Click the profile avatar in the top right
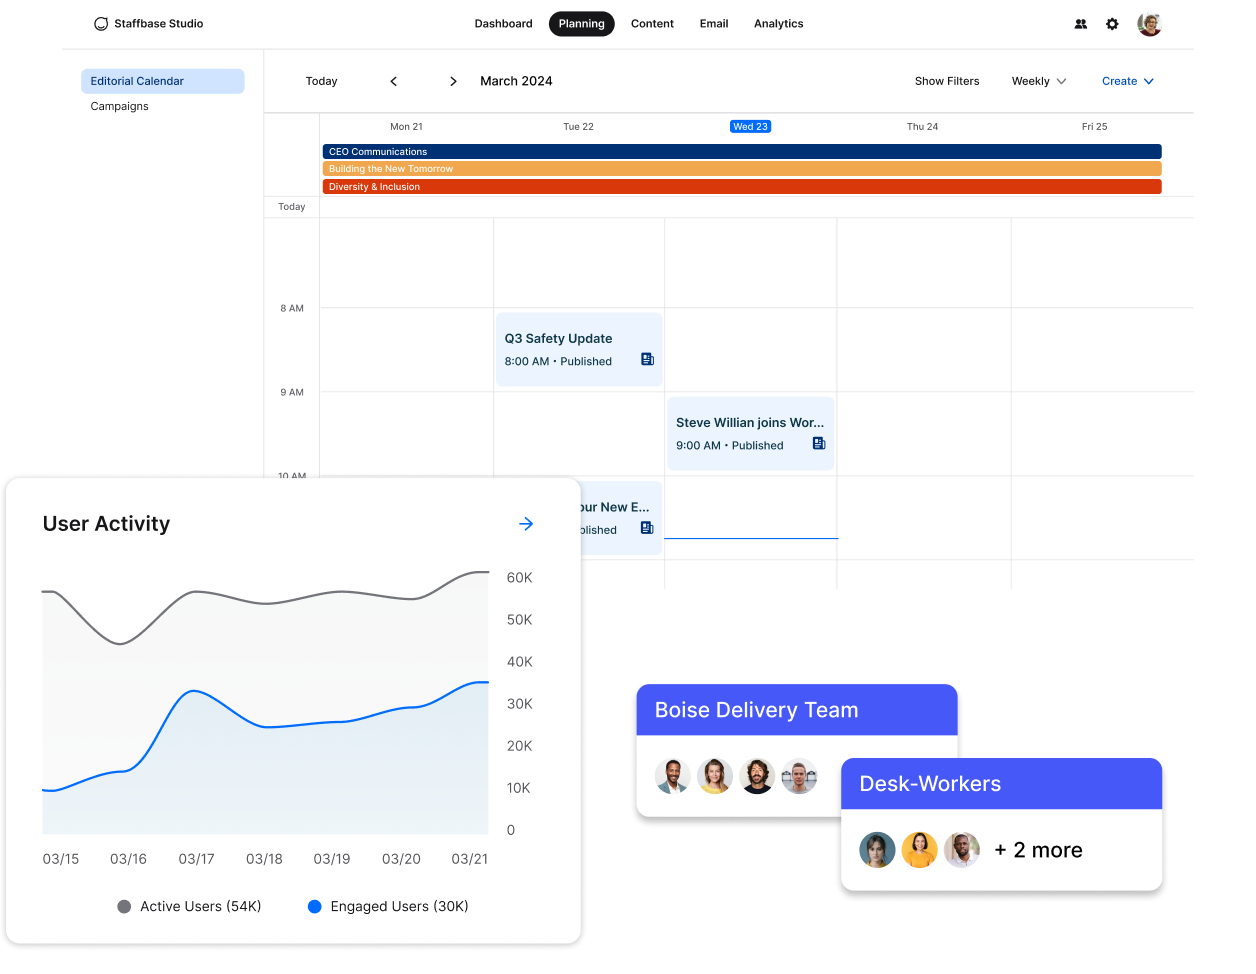The height and width of the screenshot is (974, 1256). pos(1149,23)
